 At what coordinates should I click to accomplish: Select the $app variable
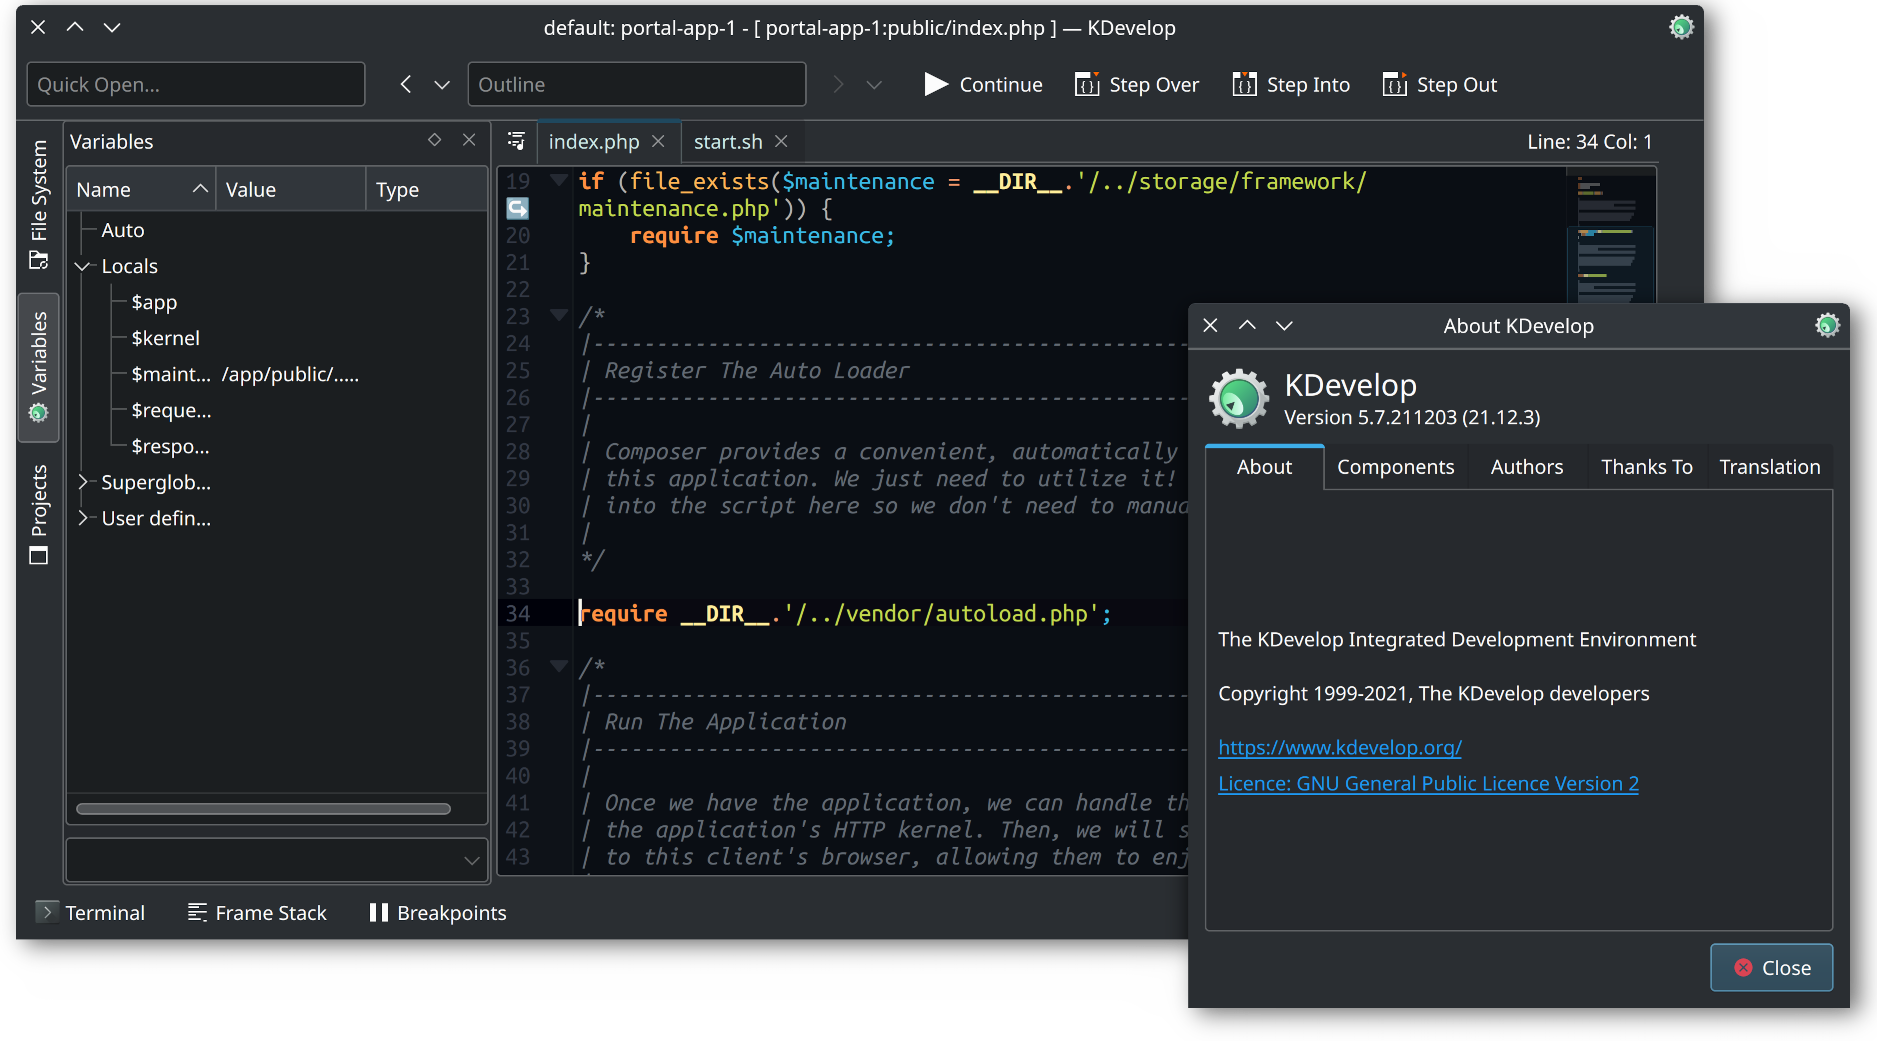[x=154, y=302]
